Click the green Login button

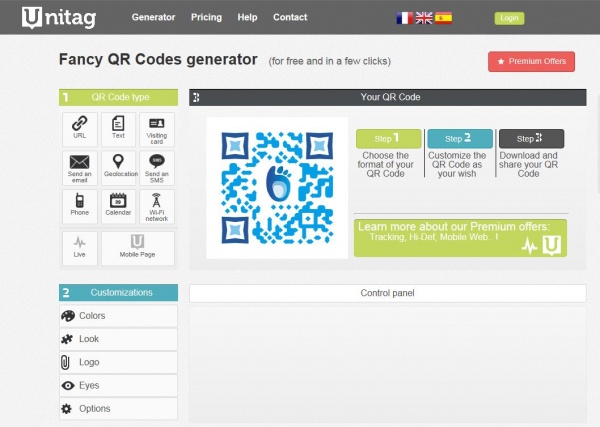pyautogui.click(x=509, y=18)
